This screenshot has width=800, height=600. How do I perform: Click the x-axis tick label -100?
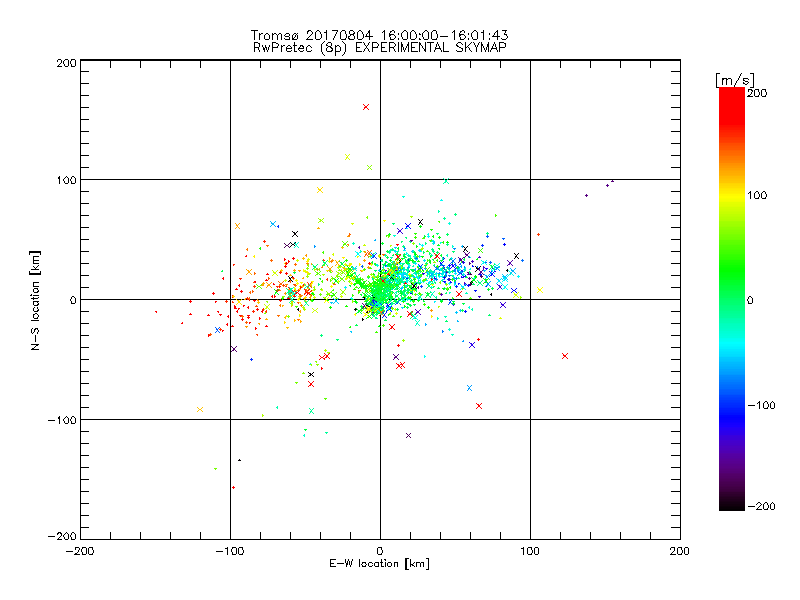pyautogui.click(x=230, y=551)
